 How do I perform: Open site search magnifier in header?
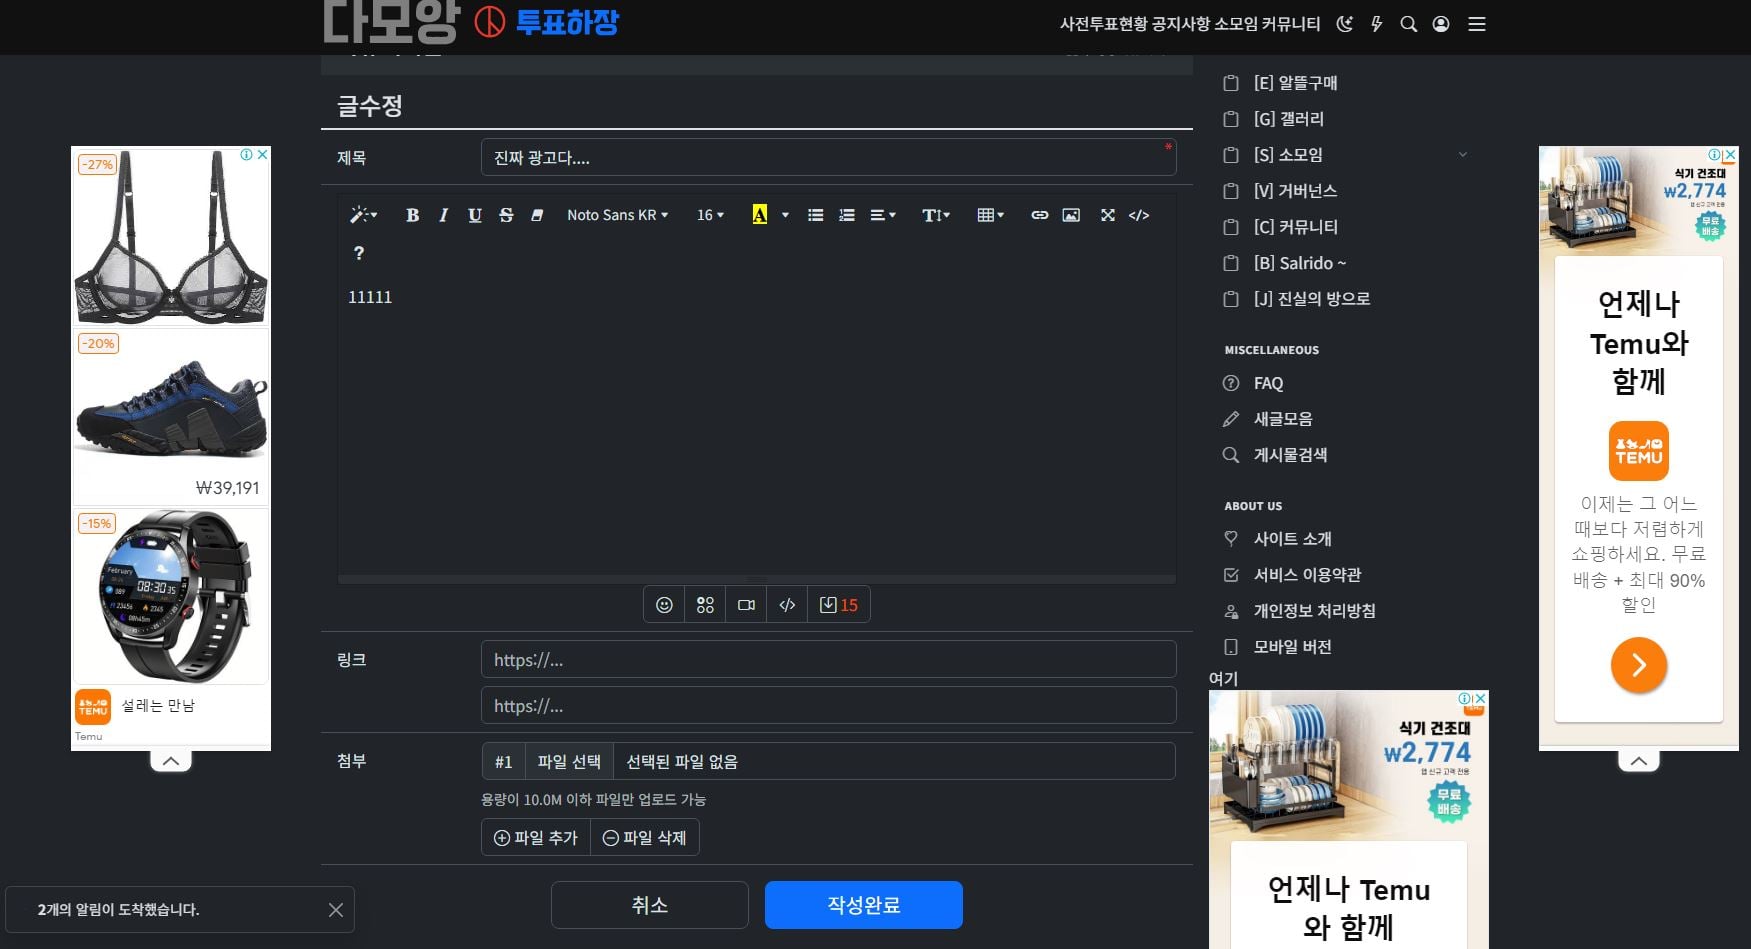[x=1409, y=24]
